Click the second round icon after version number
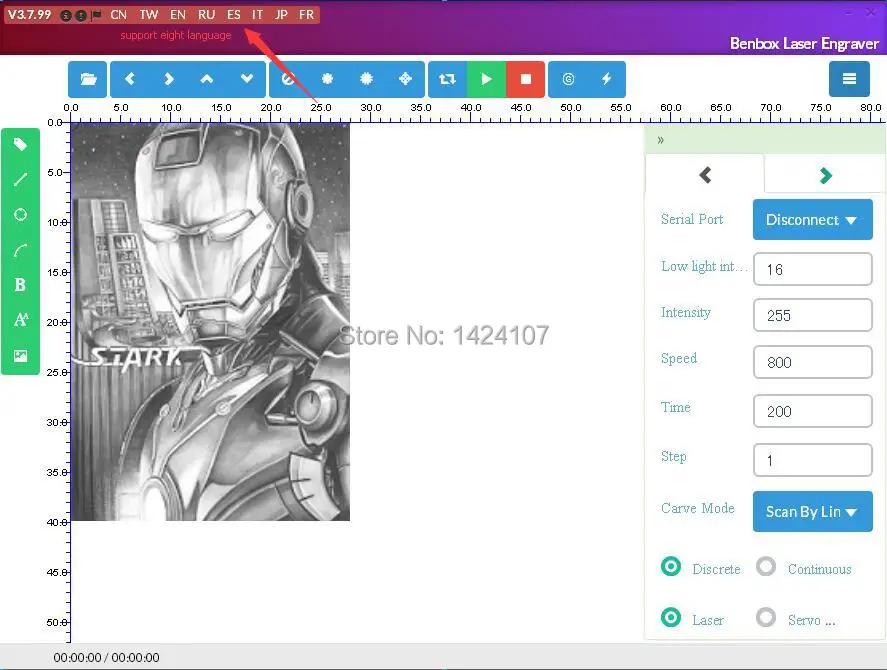This screenshot has width=887, height=670. [x=81, y=15]
